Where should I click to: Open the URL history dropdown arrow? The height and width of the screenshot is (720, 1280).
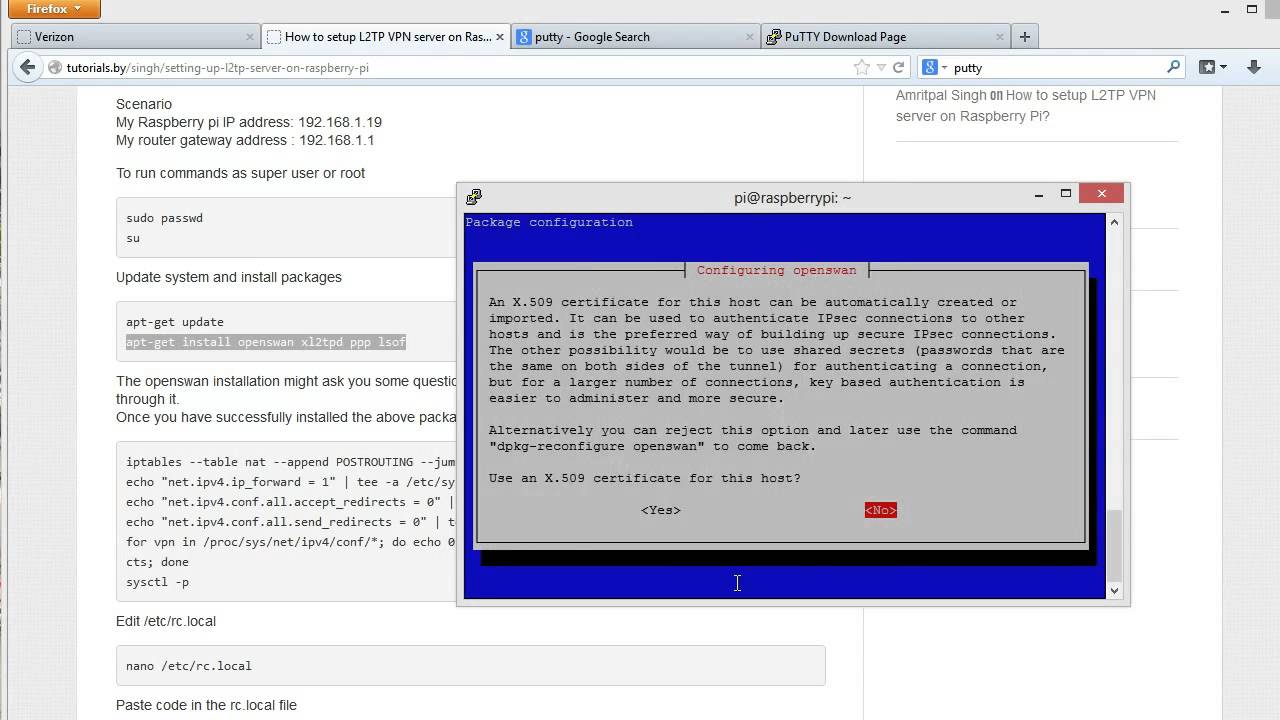[881, 68]
